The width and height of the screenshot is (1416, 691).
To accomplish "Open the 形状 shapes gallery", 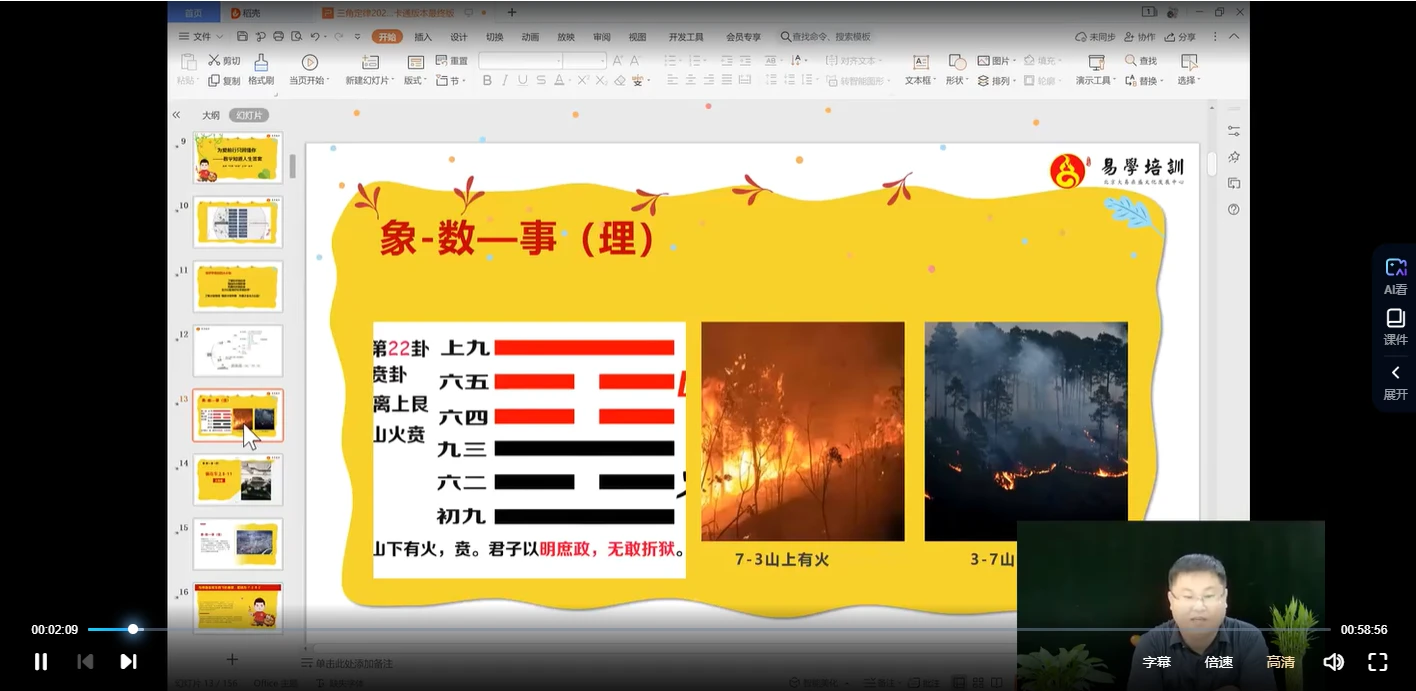I will (x=957, y=69).
